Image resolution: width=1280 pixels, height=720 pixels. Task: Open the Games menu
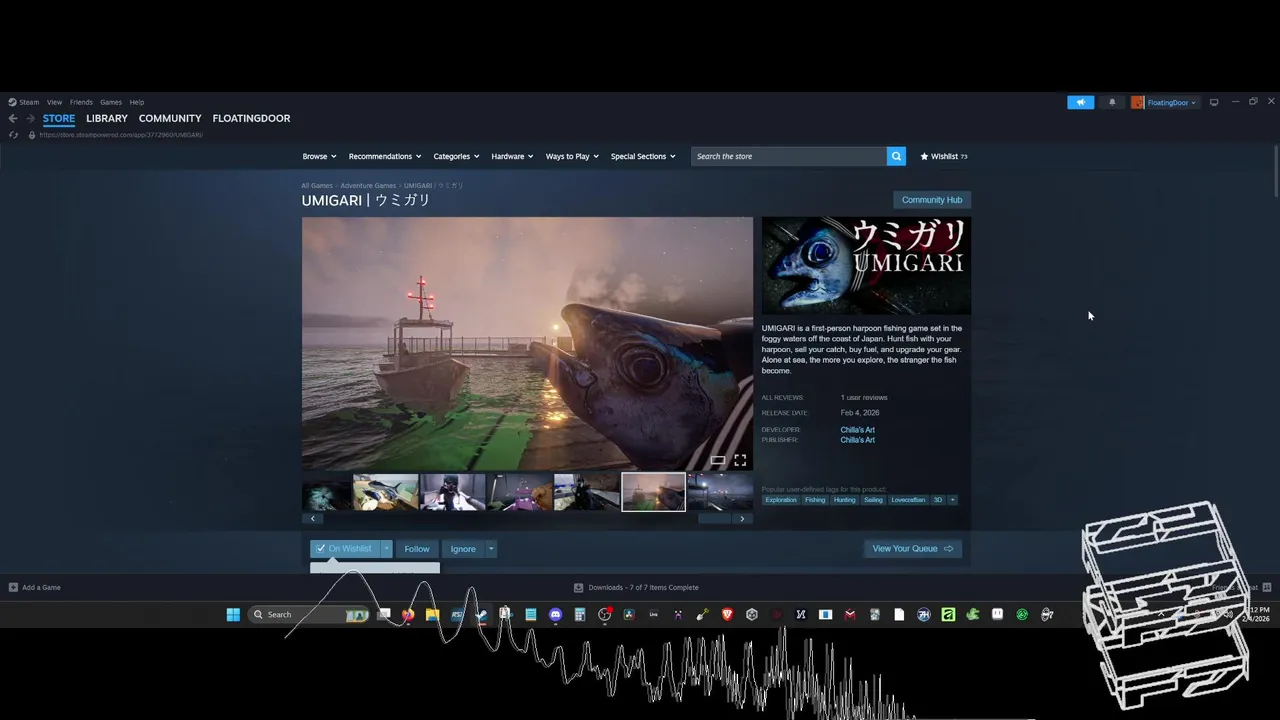tap(111, 102)
